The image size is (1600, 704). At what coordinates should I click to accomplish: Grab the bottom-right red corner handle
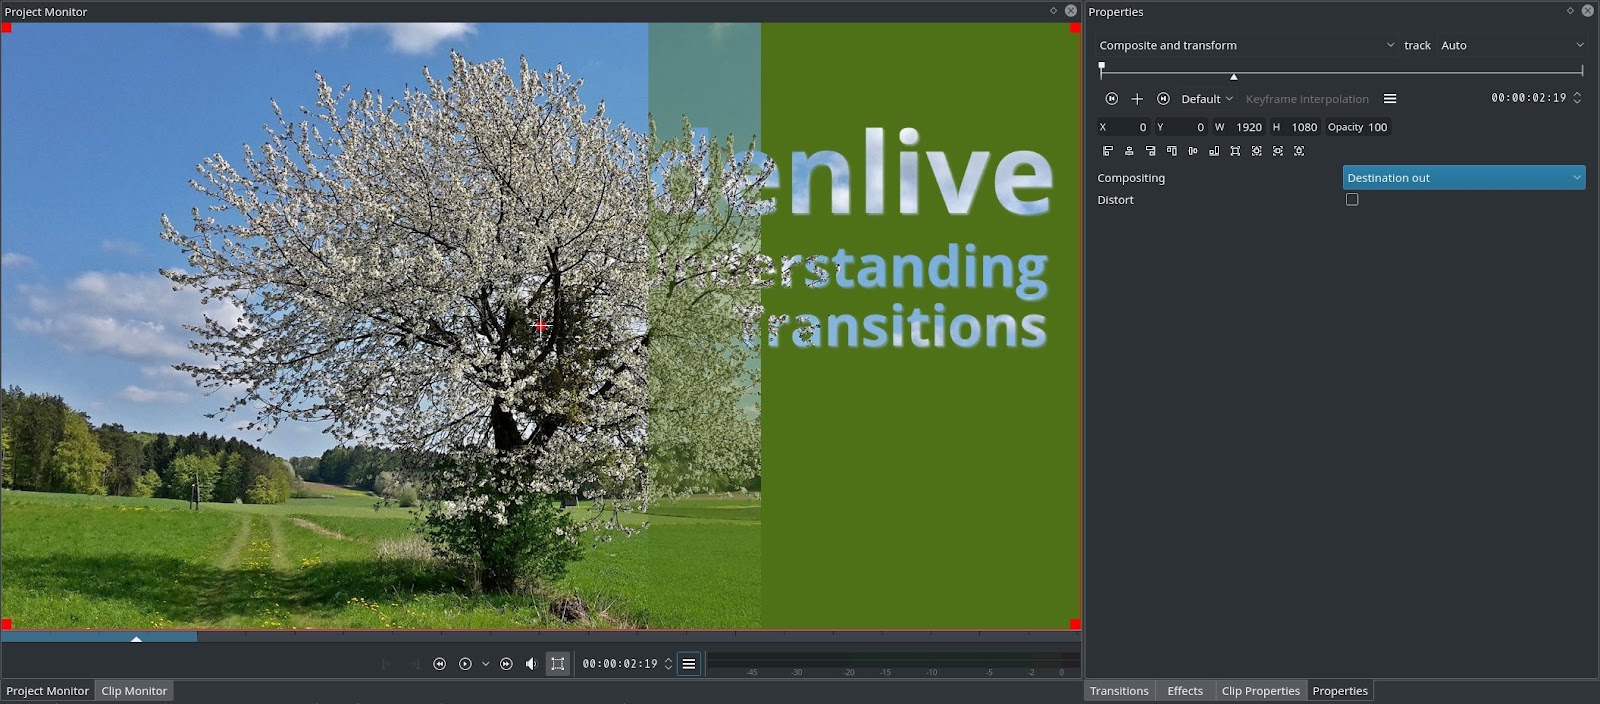click(1075, 624)
